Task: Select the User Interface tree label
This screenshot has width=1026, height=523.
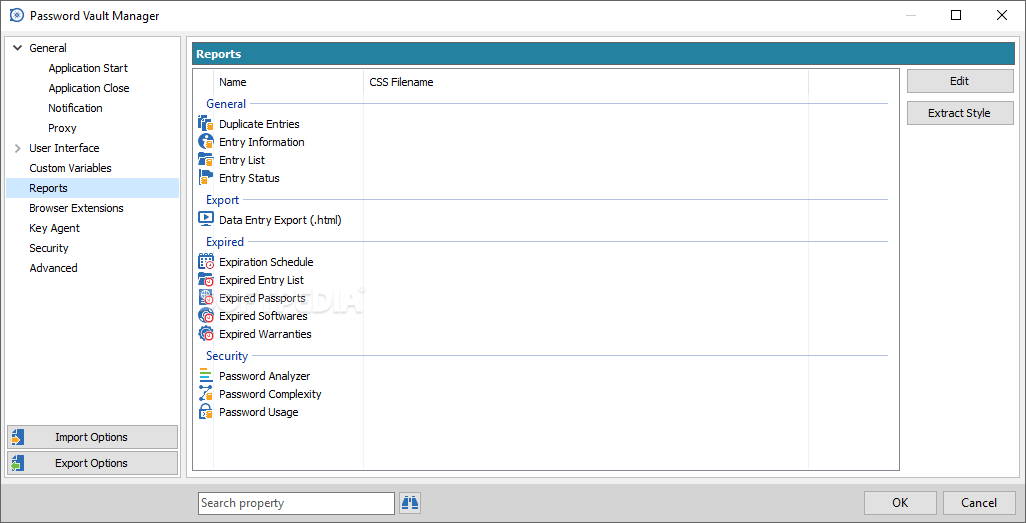Action: pos(64,148)
